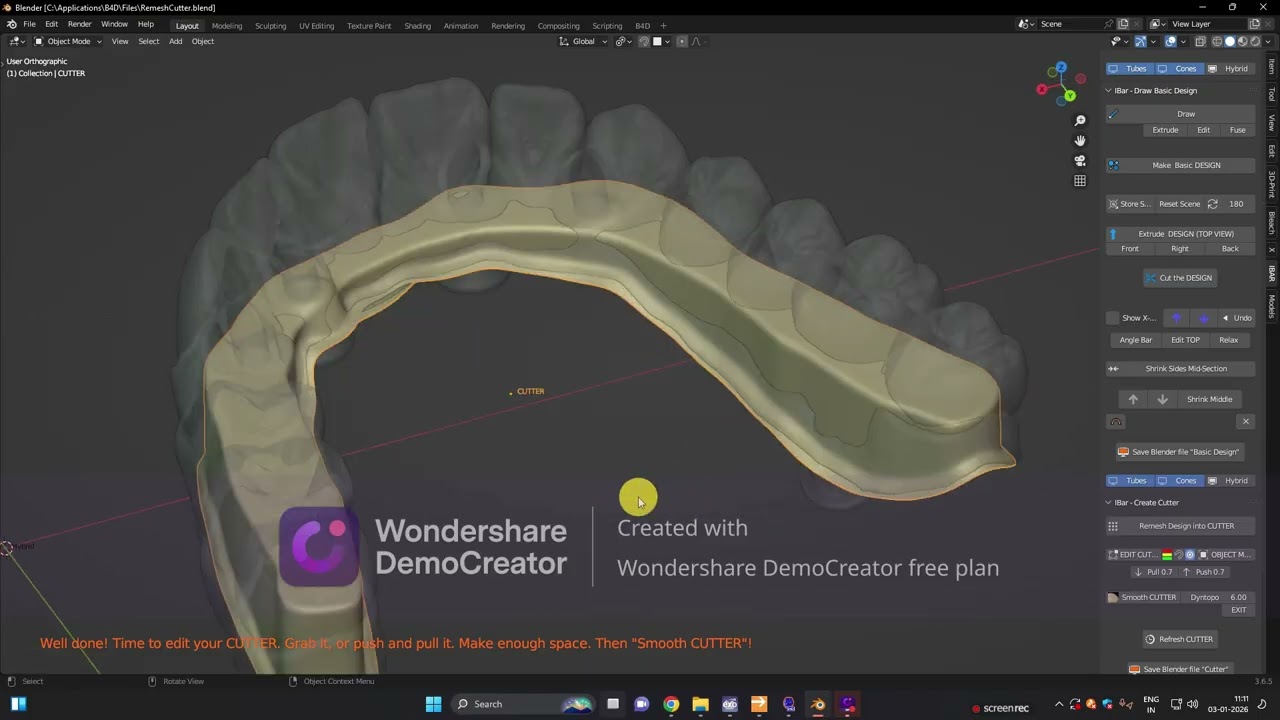Click the Cut the DESIGN button
Viewport: 1280px width, 720px height.
pyautogui.click(x=1180, y=278)
